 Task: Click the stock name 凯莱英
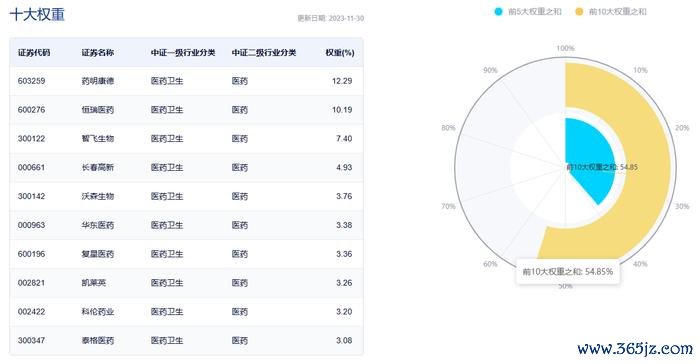click(x=93, y=283)
